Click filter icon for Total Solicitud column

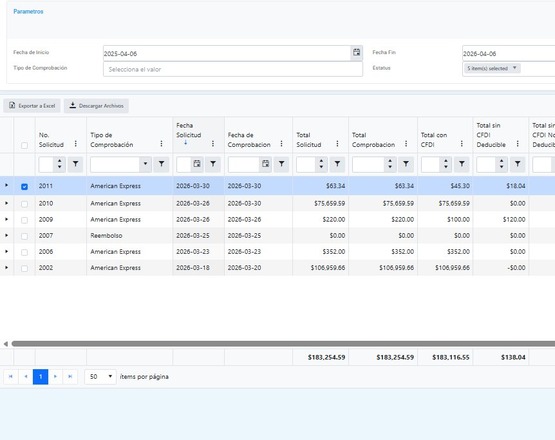[x=337, y=164]
